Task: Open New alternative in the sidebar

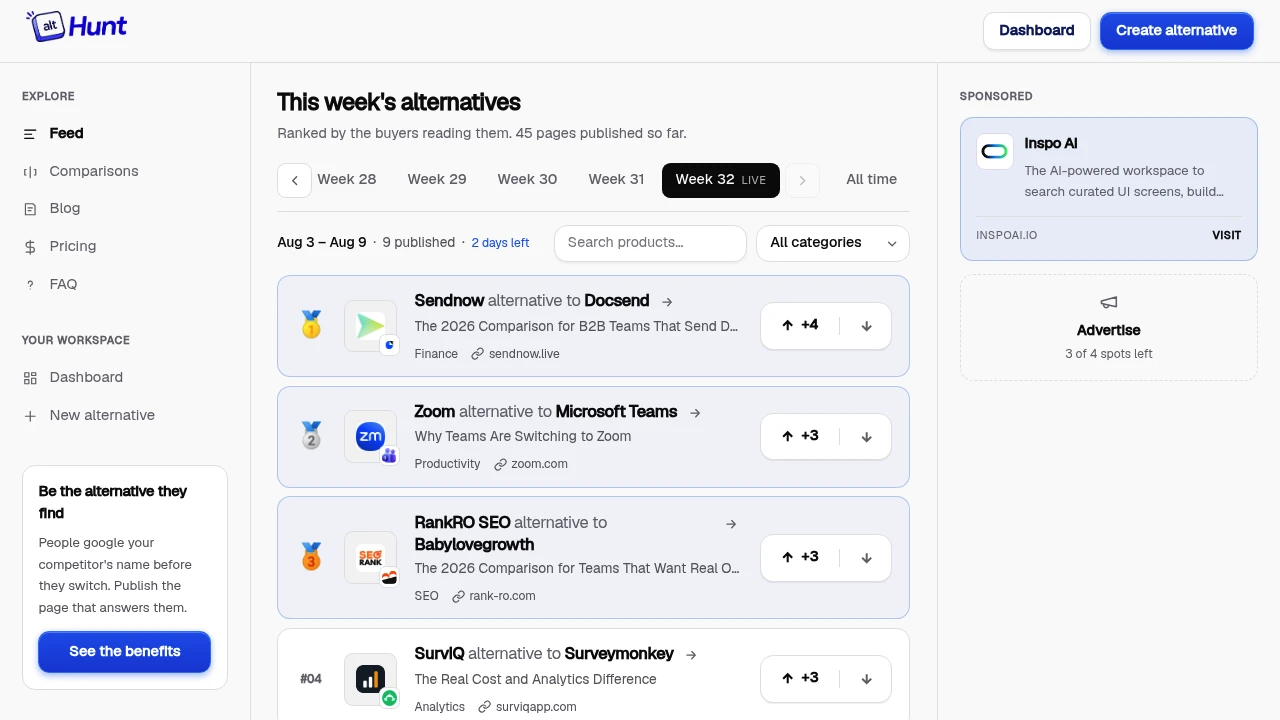Action: click(x=102, y=416)
